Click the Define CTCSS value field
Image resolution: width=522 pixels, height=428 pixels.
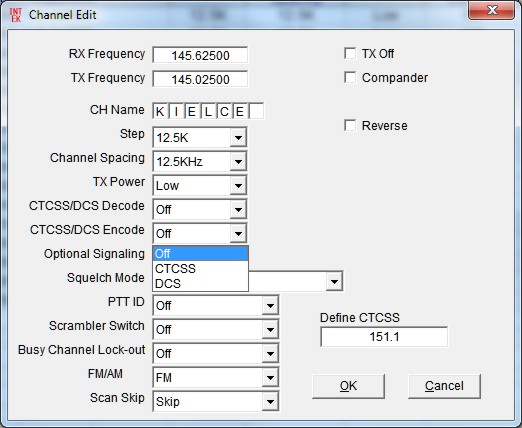(384, 337)
